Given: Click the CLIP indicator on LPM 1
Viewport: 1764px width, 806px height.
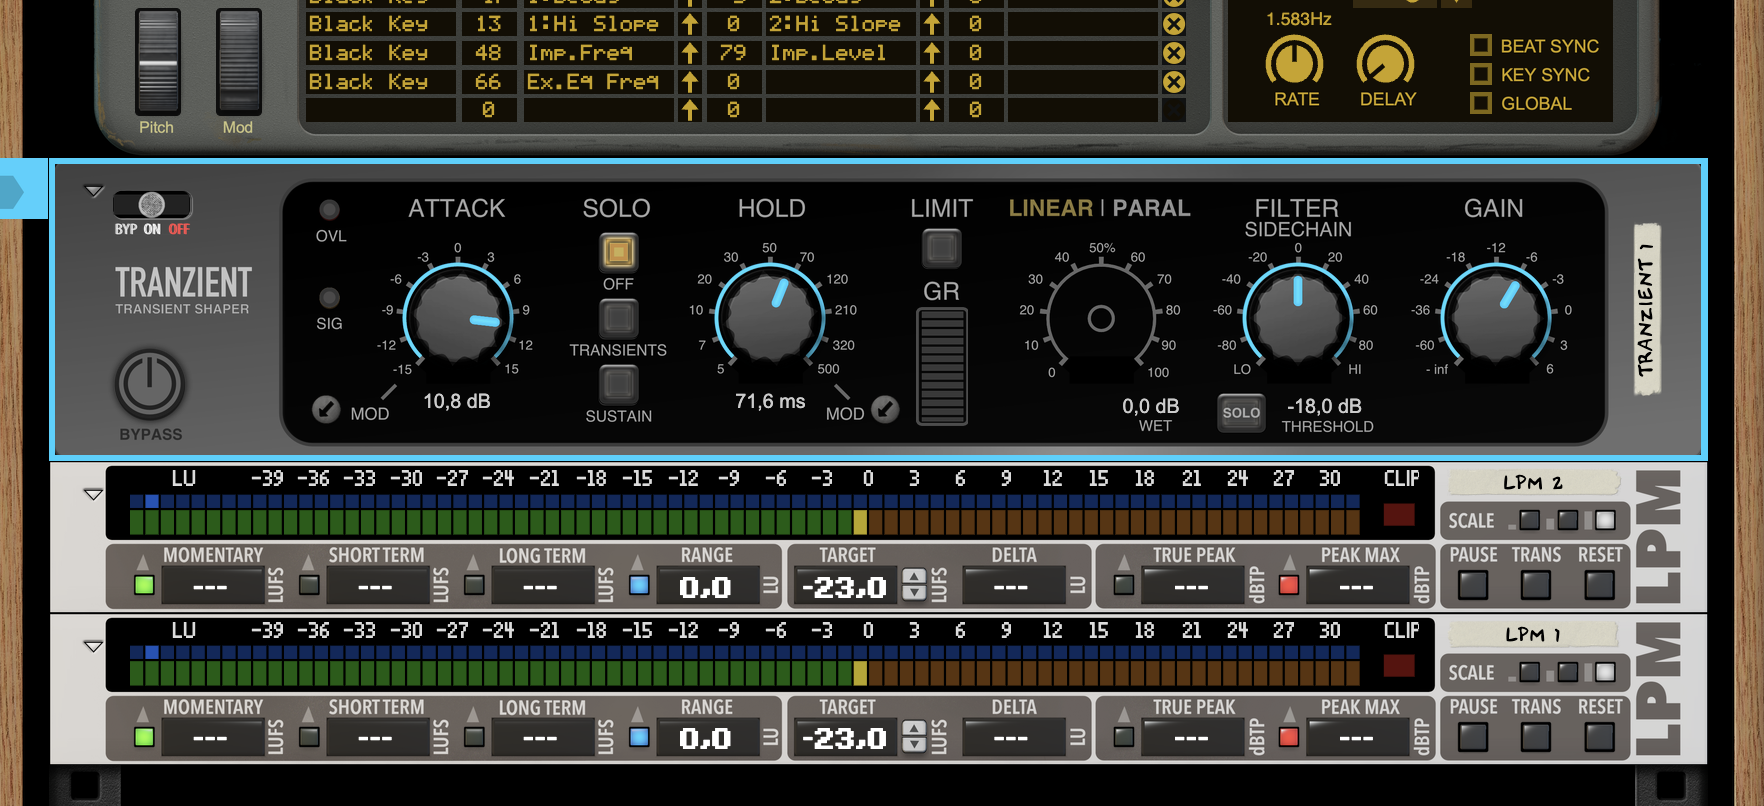Looking at the screenshot, I should click(x=1399, y=666).
